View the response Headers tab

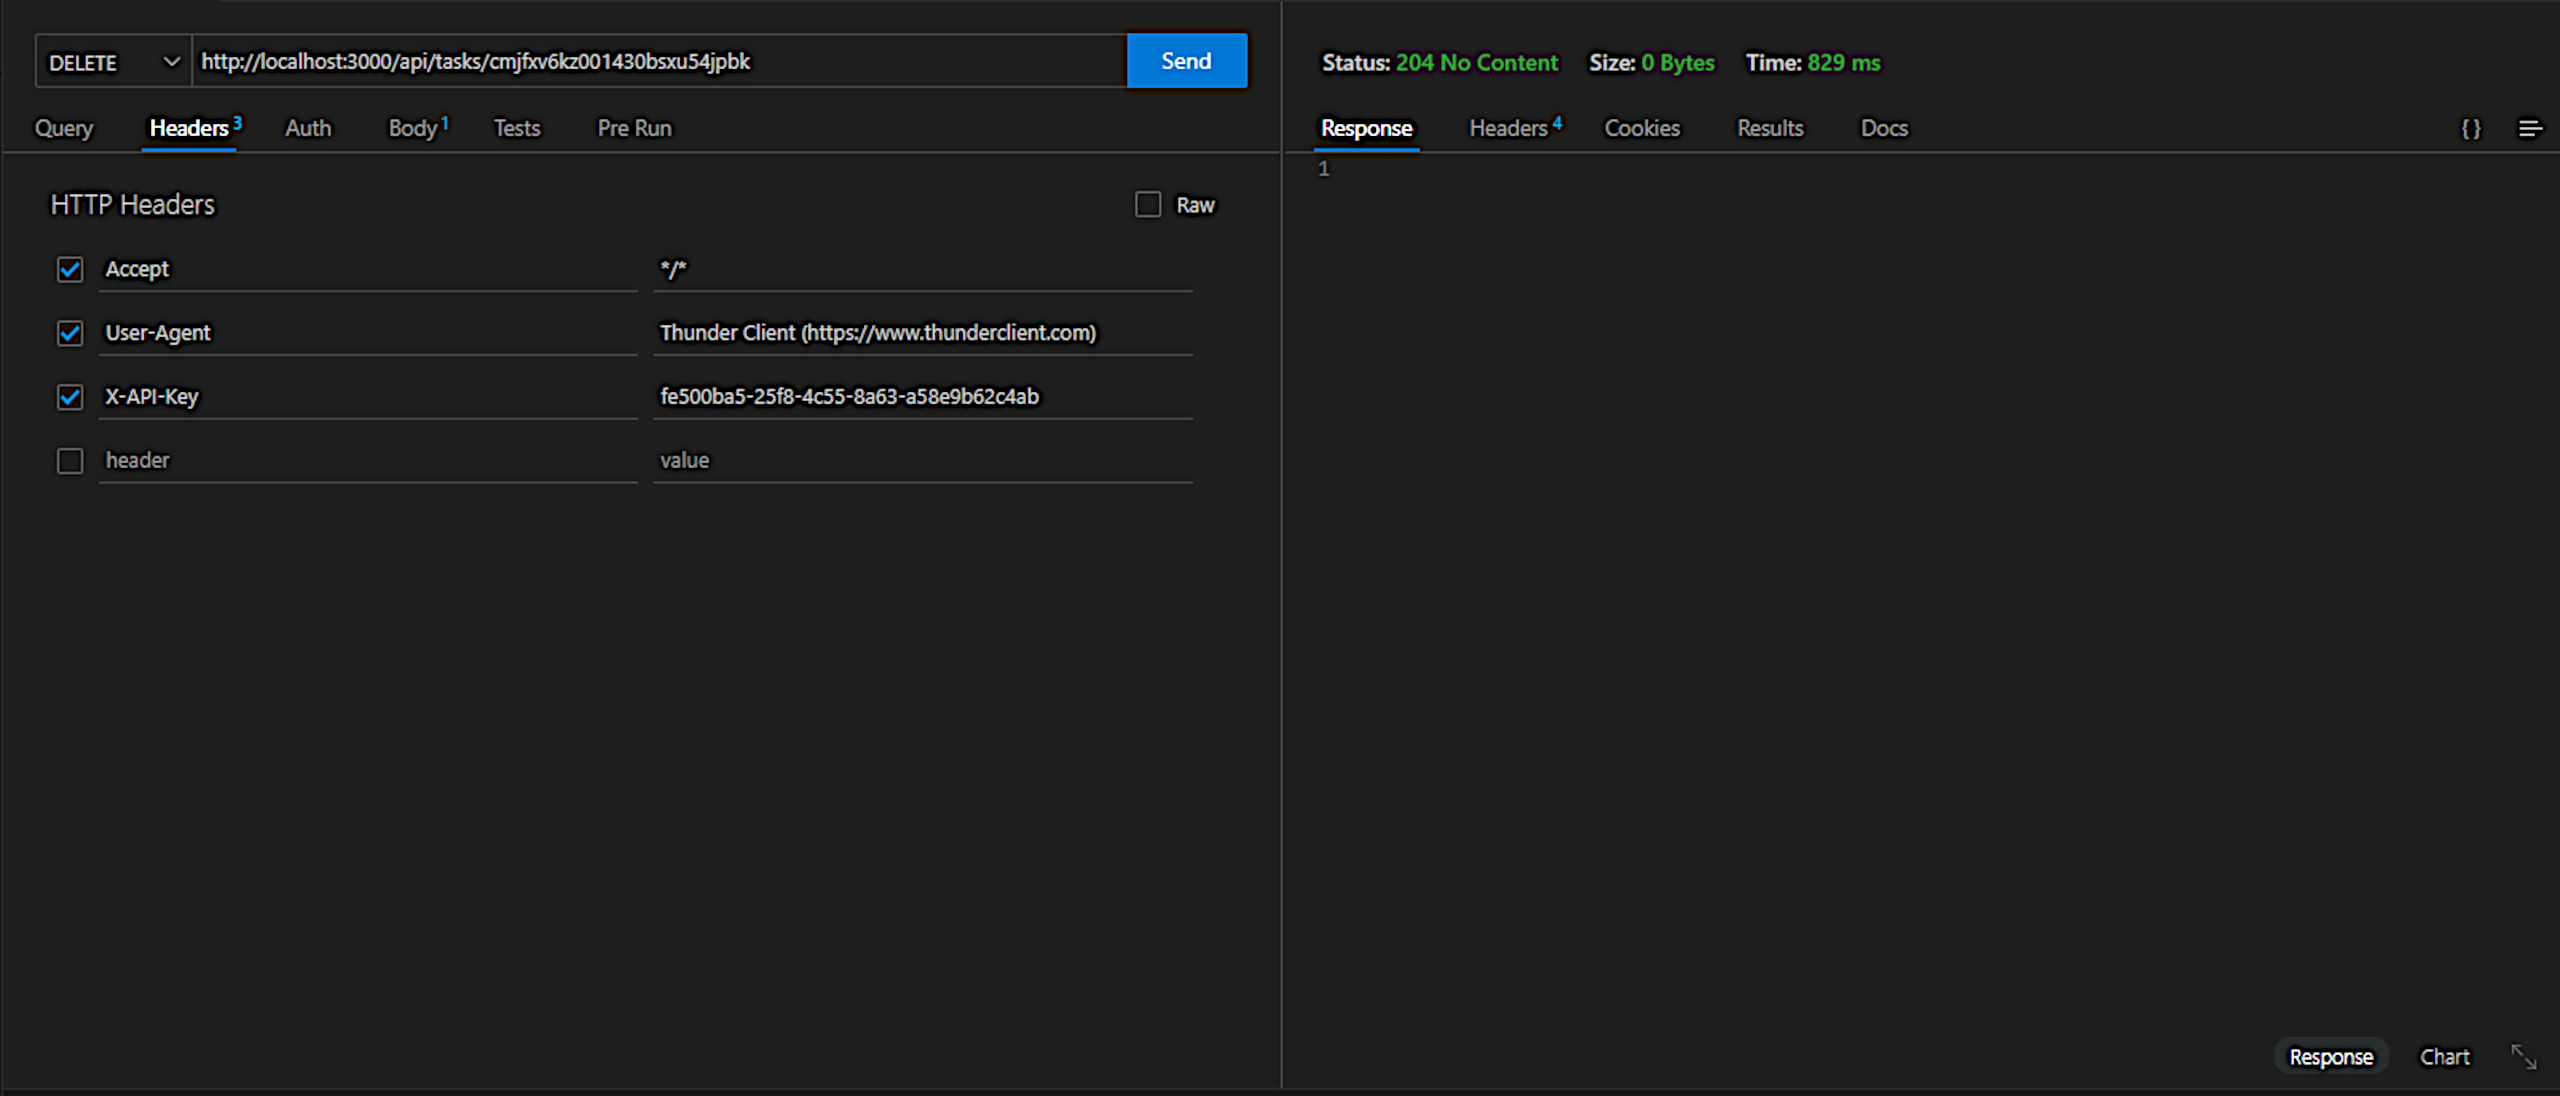[1508, 128]
